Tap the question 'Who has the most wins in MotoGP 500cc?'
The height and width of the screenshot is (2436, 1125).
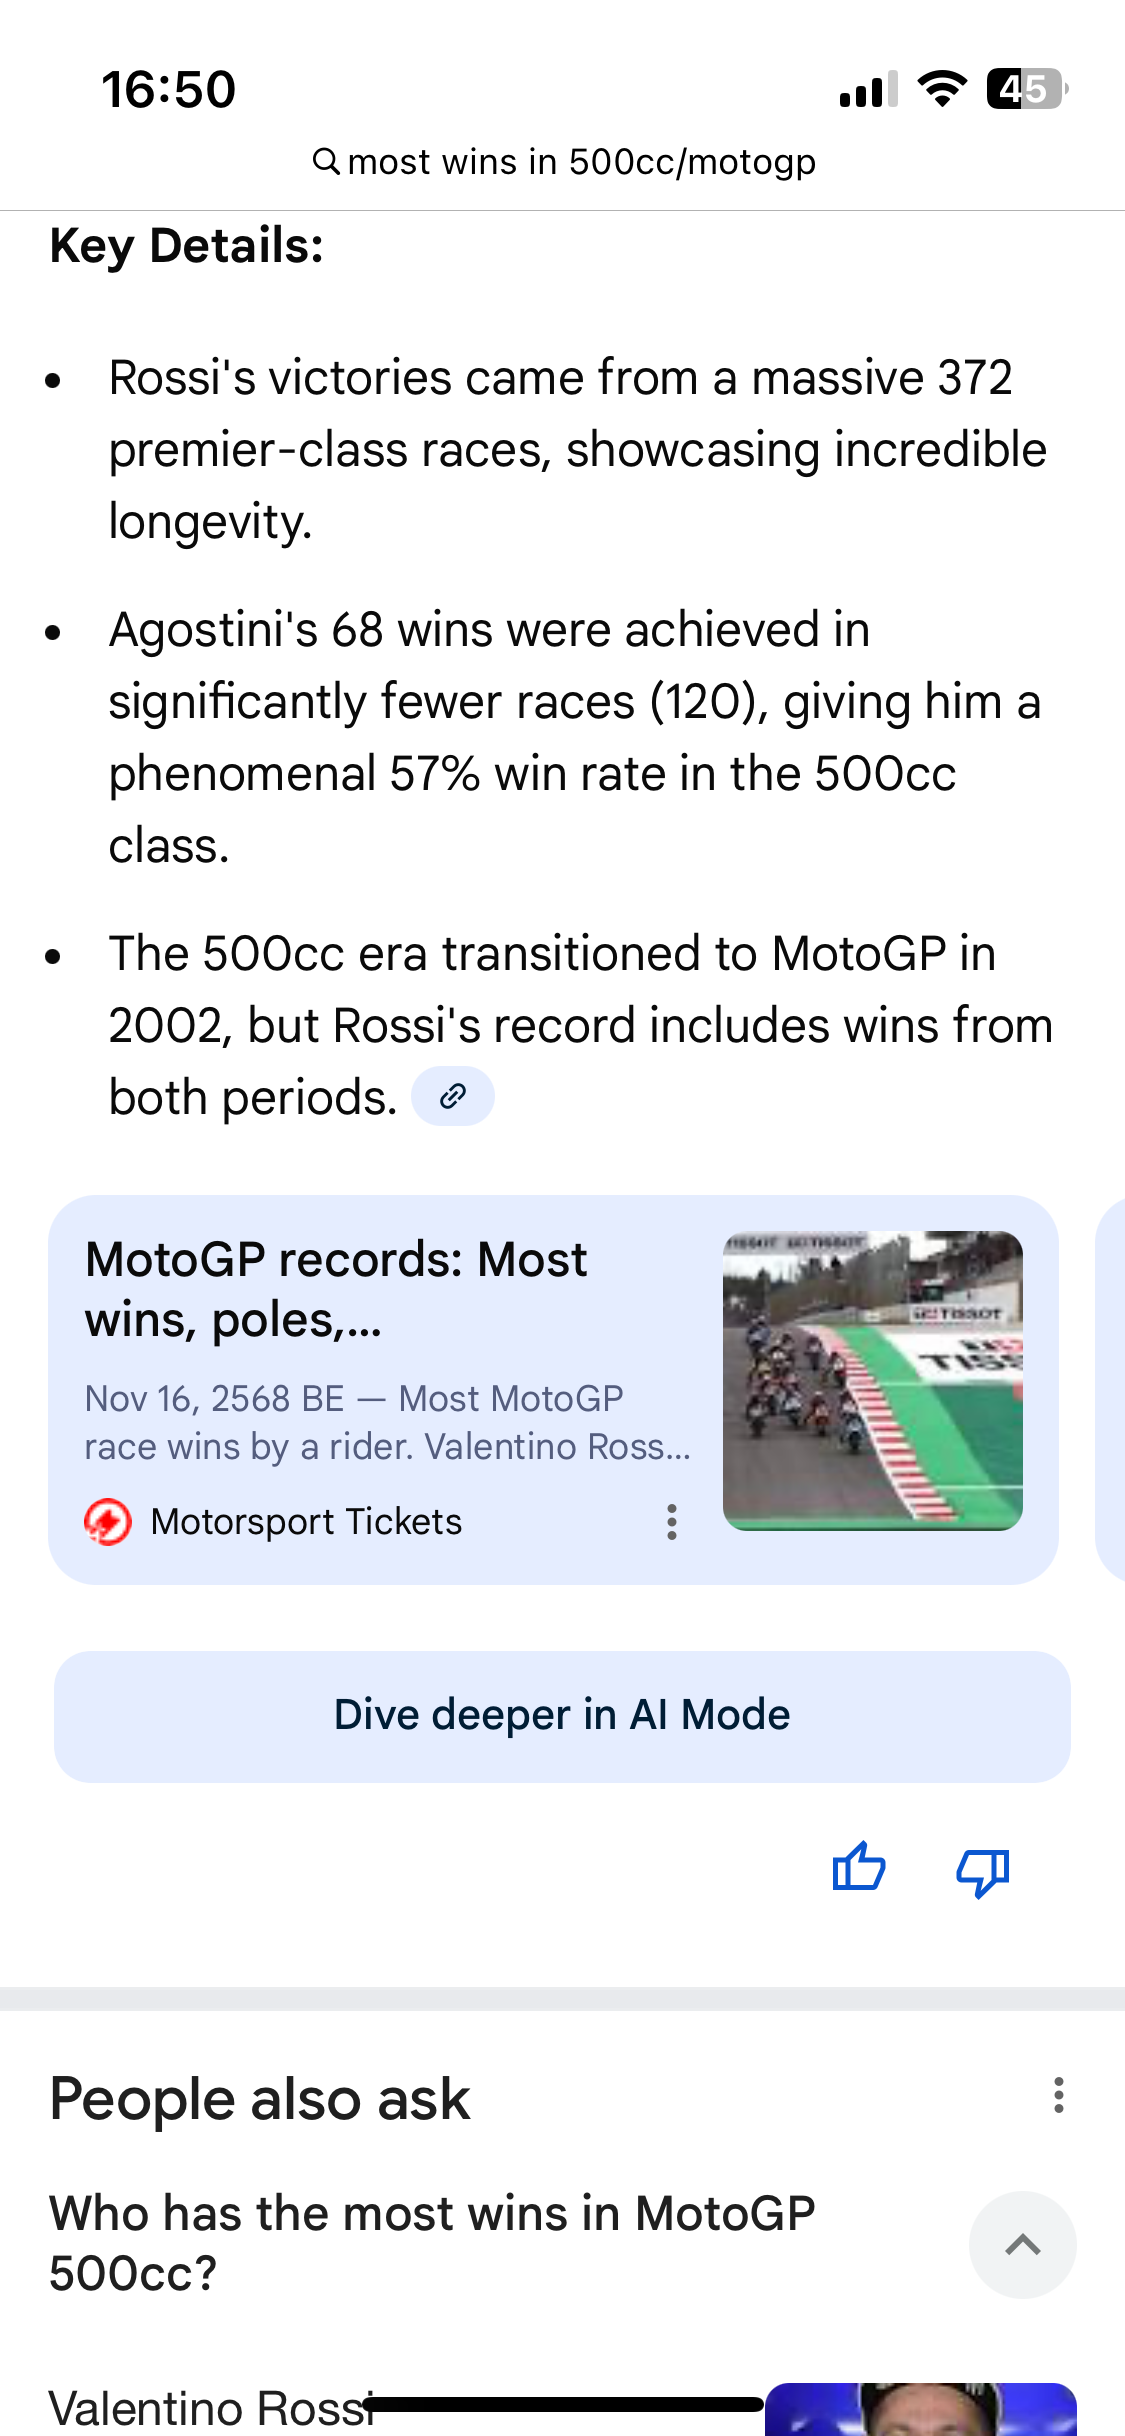[432, 2242]
